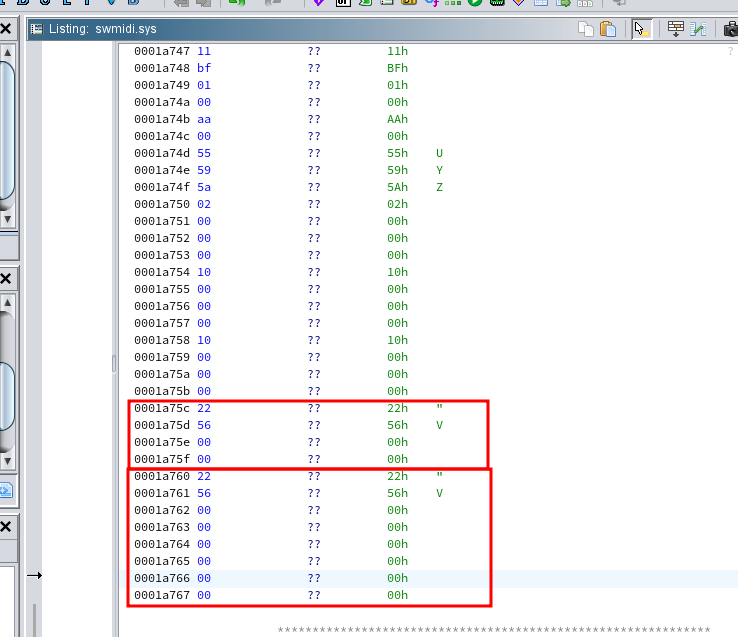Open the edit listing fields tool
Screen dimensions: 738x637
(676, 29)
